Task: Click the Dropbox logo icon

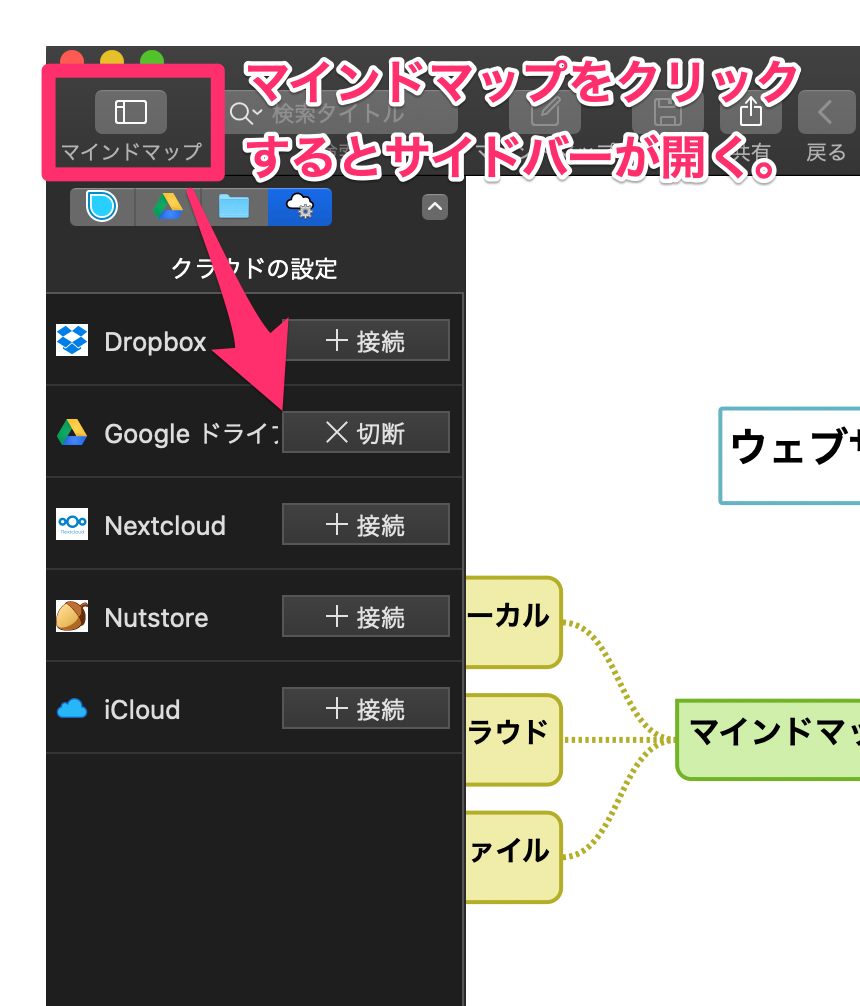Action: (x=72, y=341)
